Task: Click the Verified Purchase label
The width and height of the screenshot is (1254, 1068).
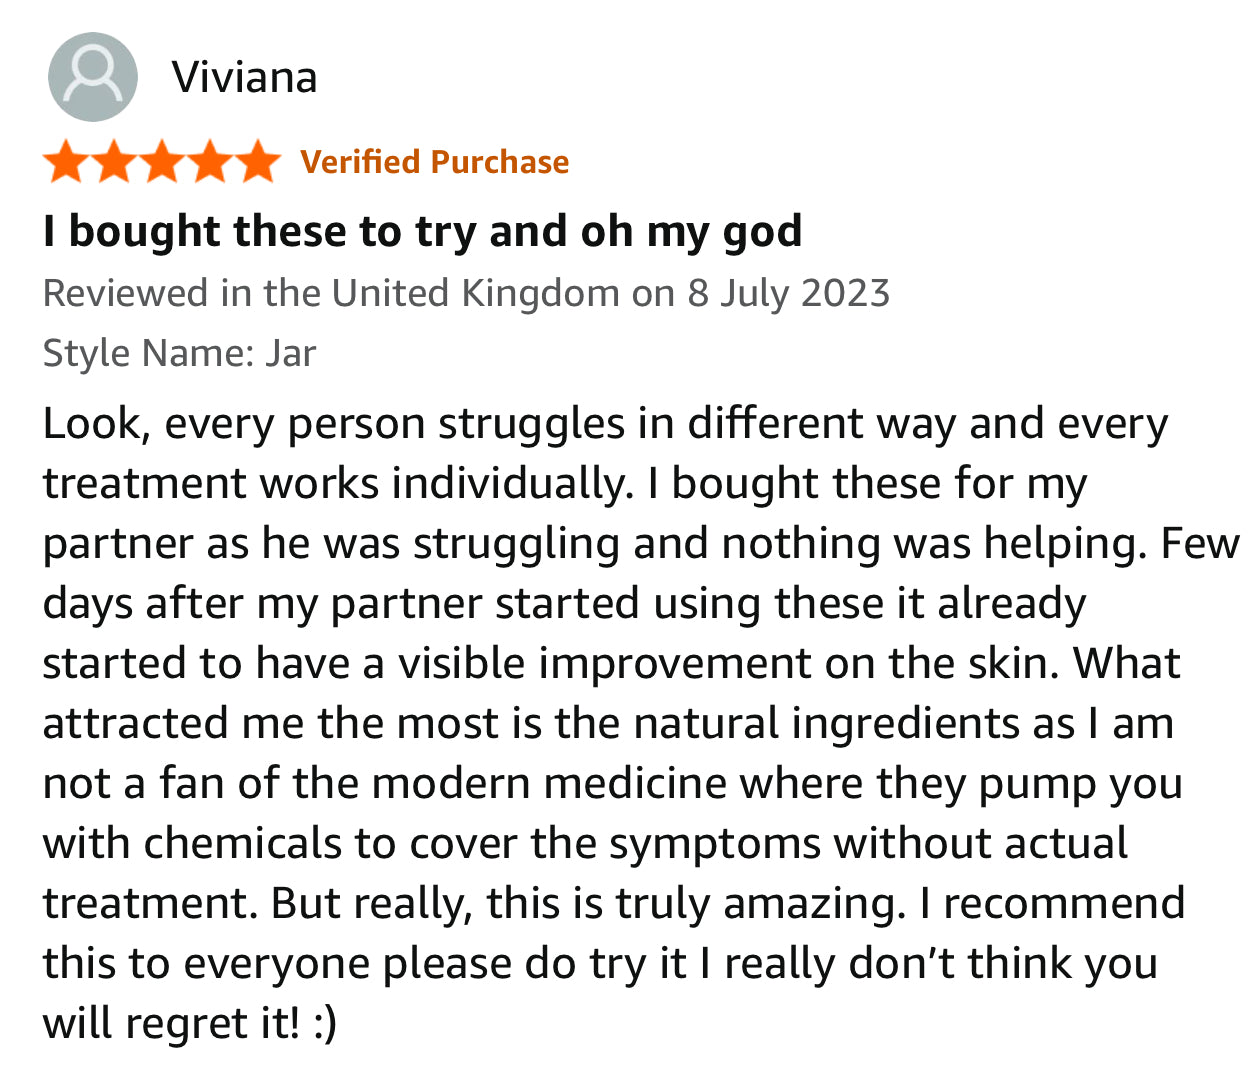Action: (434, 162)
